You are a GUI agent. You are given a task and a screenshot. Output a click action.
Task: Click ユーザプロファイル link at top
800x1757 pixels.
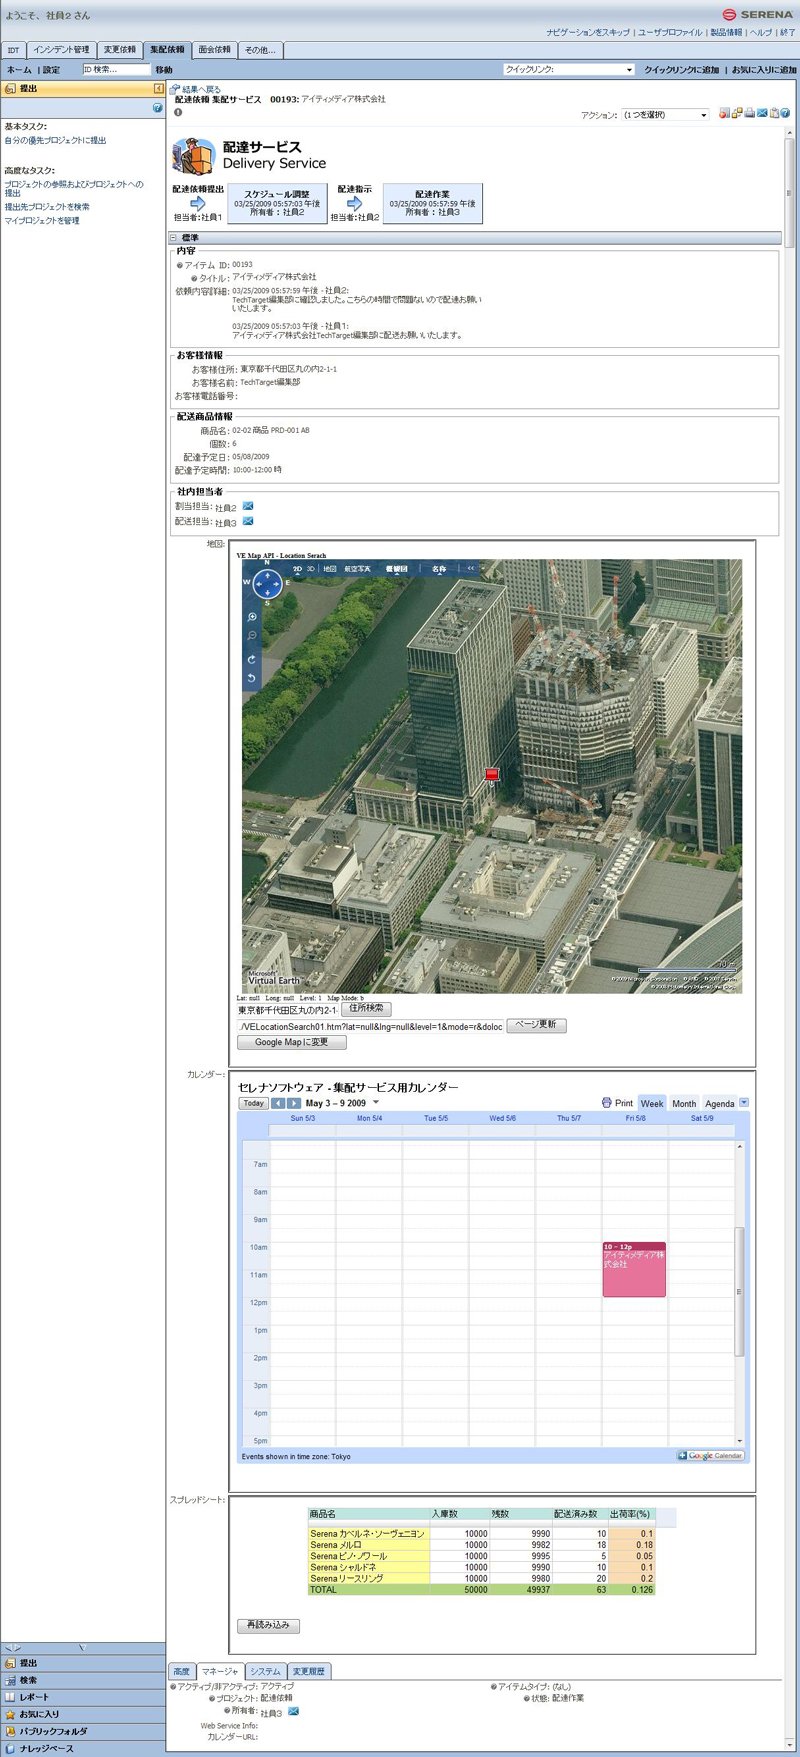point(670,32)
